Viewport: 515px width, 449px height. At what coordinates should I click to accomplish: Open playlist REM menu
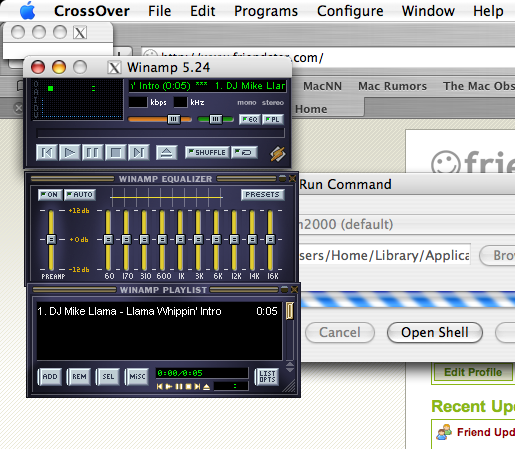(x=79, y=377)
